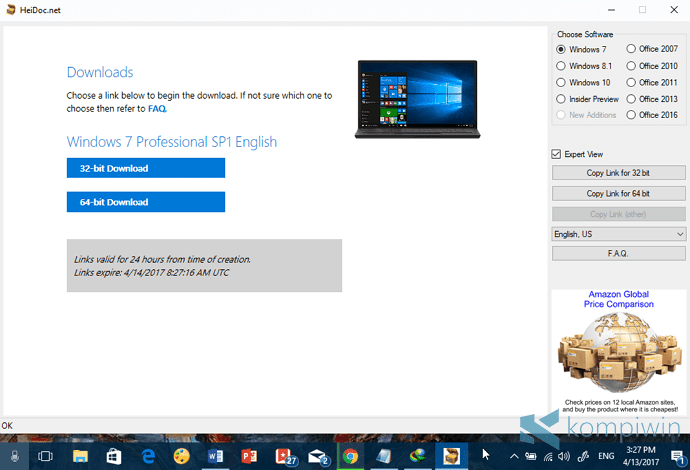The image size is (690, 470).
Task: Open Microsoft Edge from the taskbar
Action: click(148, 456)
